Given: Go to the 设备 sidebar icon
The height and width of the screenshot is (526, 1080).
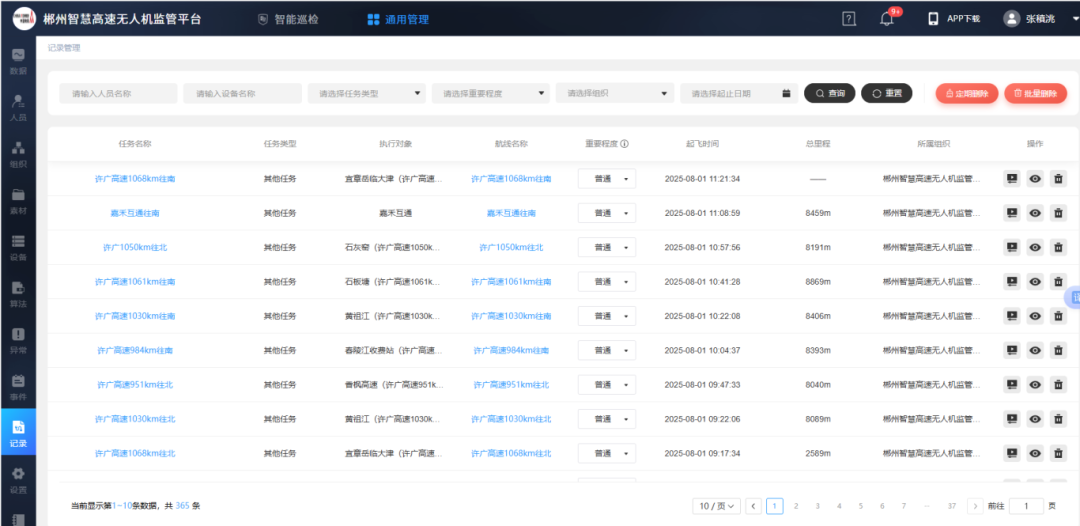Looking at the screenshot, I should (18, 247).
